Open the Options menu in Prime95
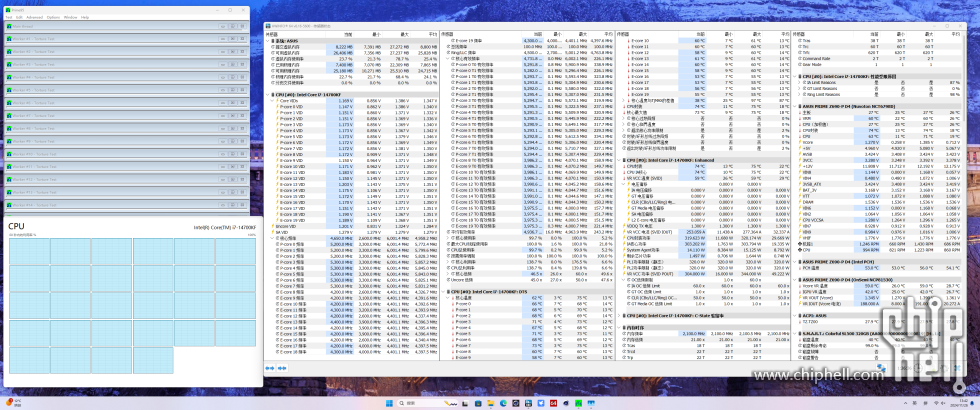The height and width of the screenshot is (410, 980). coord(53,17)
